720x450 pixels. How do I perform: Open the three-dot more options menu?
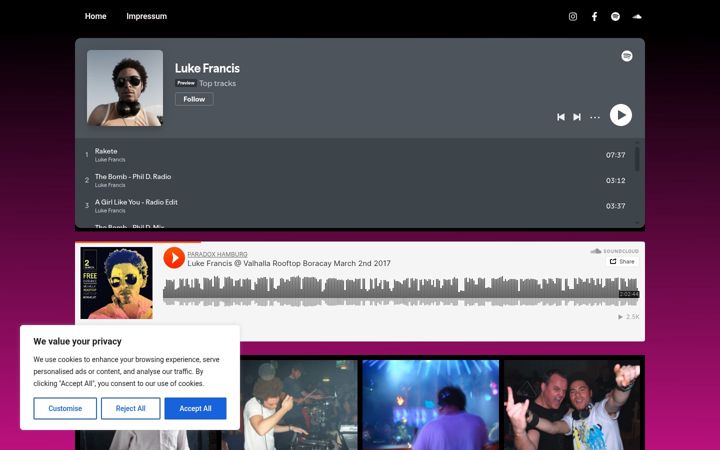[595, 118]
